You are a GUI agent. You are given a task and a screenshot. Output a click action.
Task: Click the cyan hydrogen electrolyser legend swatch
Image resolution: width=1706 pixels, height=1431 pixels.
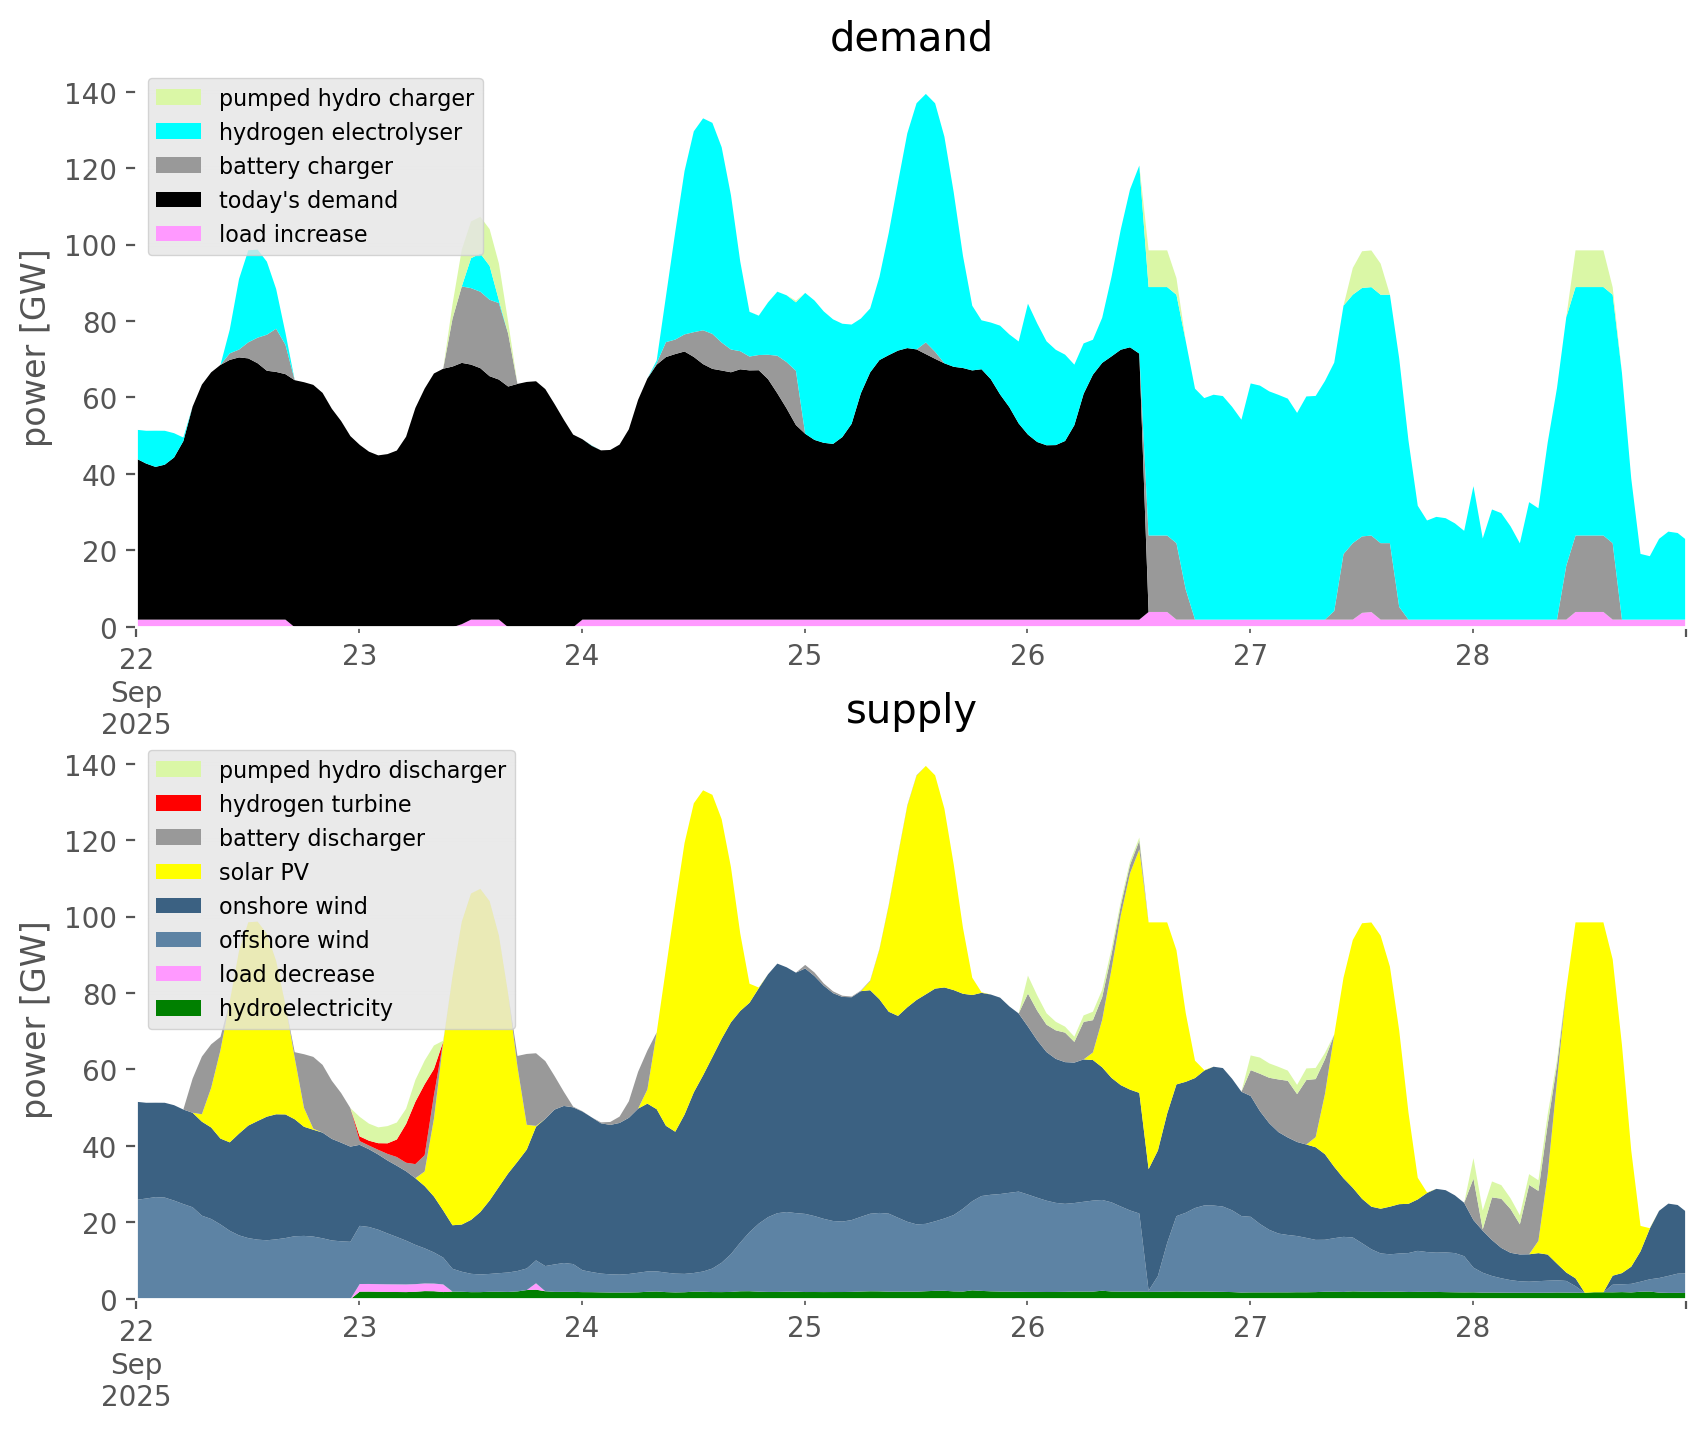[x=180, y=132]
